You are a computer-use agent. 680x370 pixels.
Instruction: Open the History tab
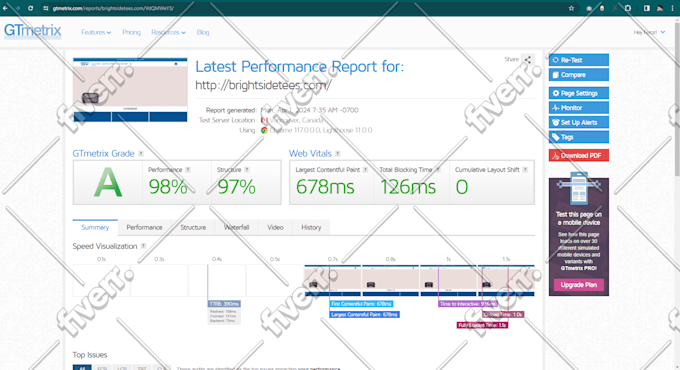coord(311,227)
